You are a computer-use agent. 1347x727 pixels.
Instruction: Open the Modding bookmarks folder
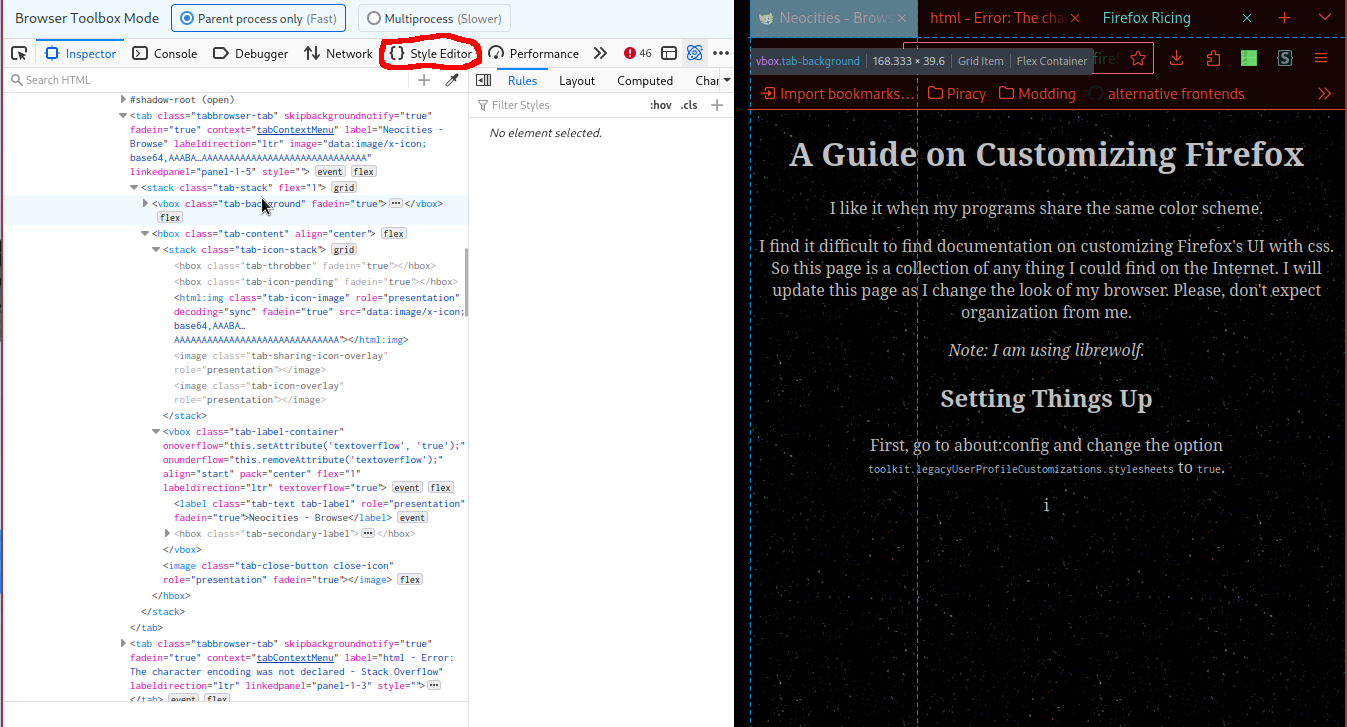pyautogui.click(x=1036, y=93)
